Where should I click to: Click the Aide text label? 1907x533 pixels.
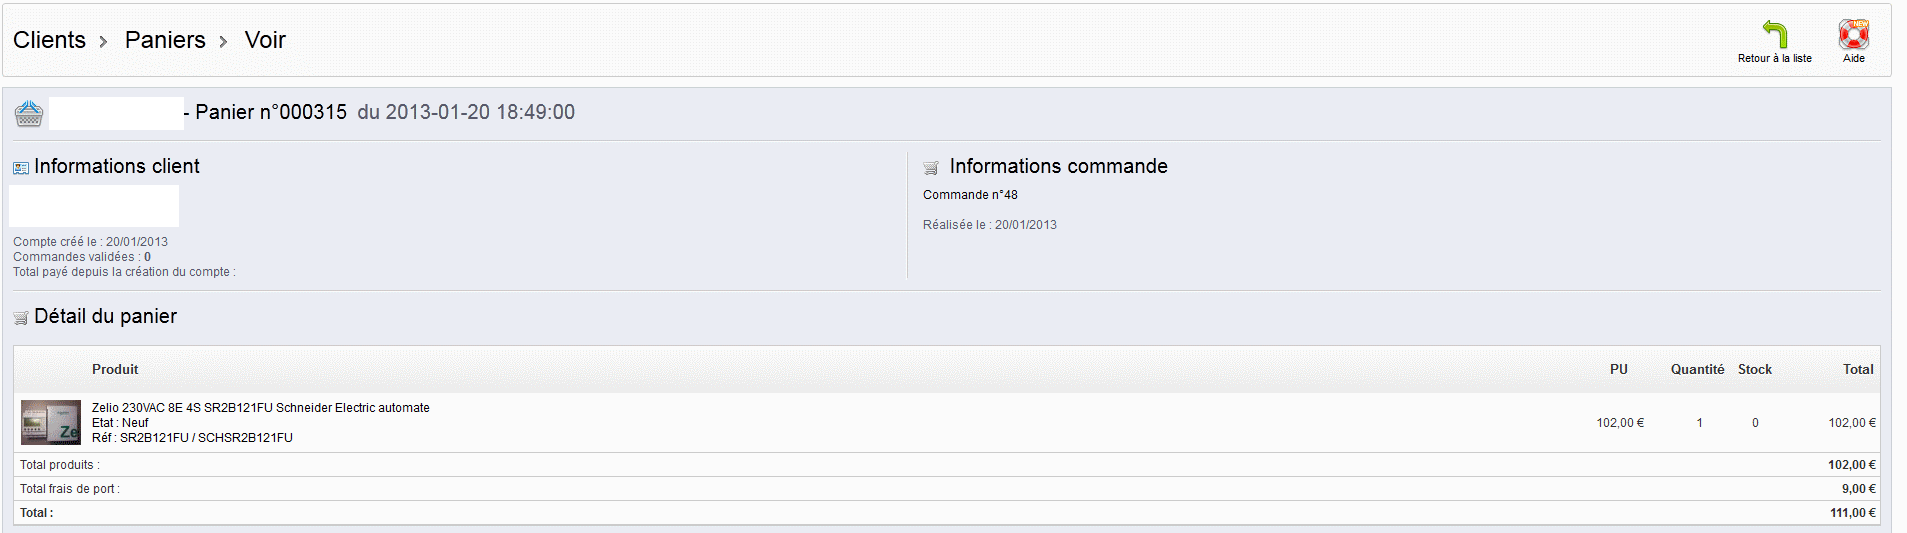(x=1854, y=59)
